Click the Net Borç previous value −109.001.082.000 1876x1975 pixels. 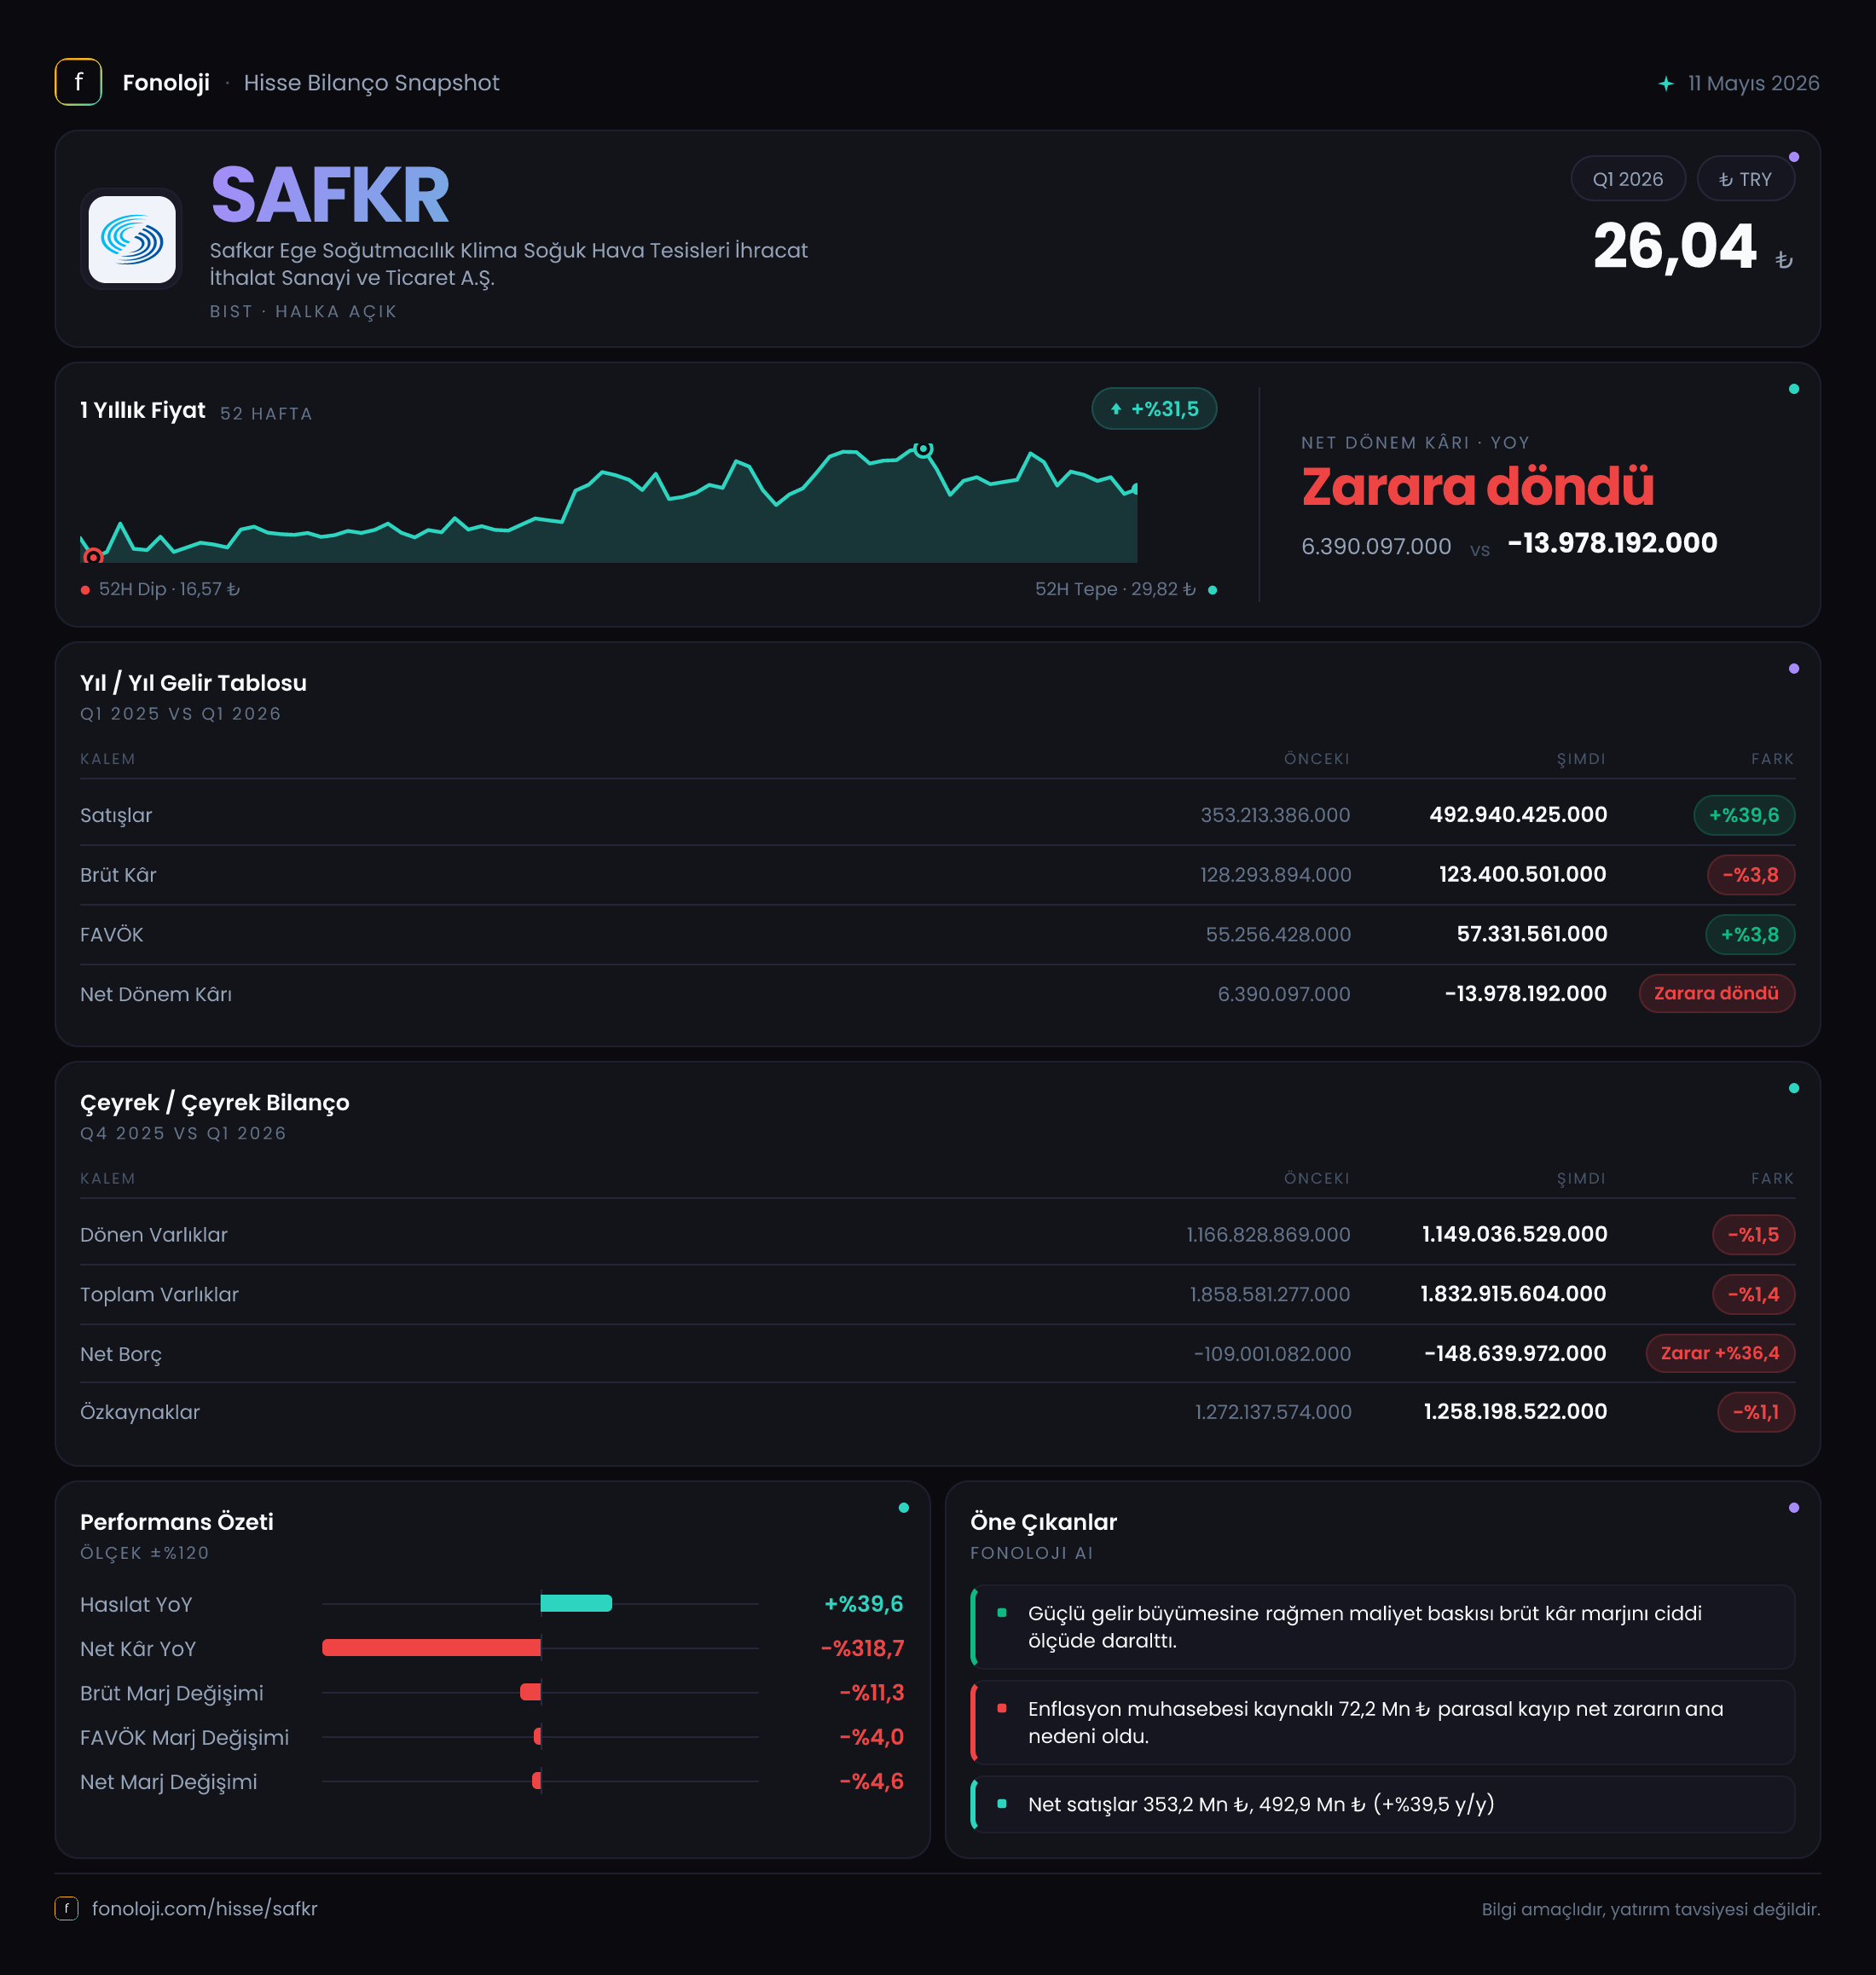coord(1272,1354)
